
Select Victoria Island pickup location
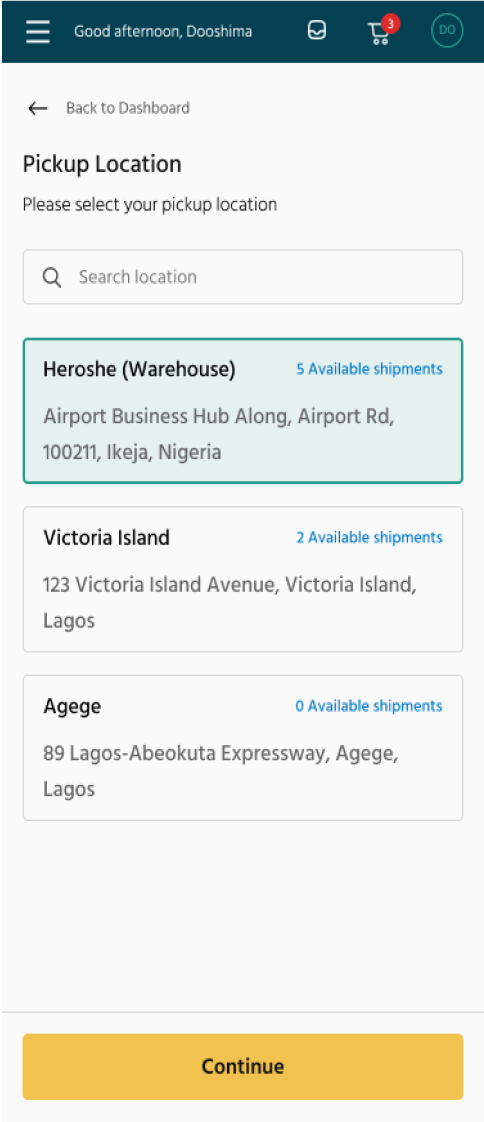(243, 579)
